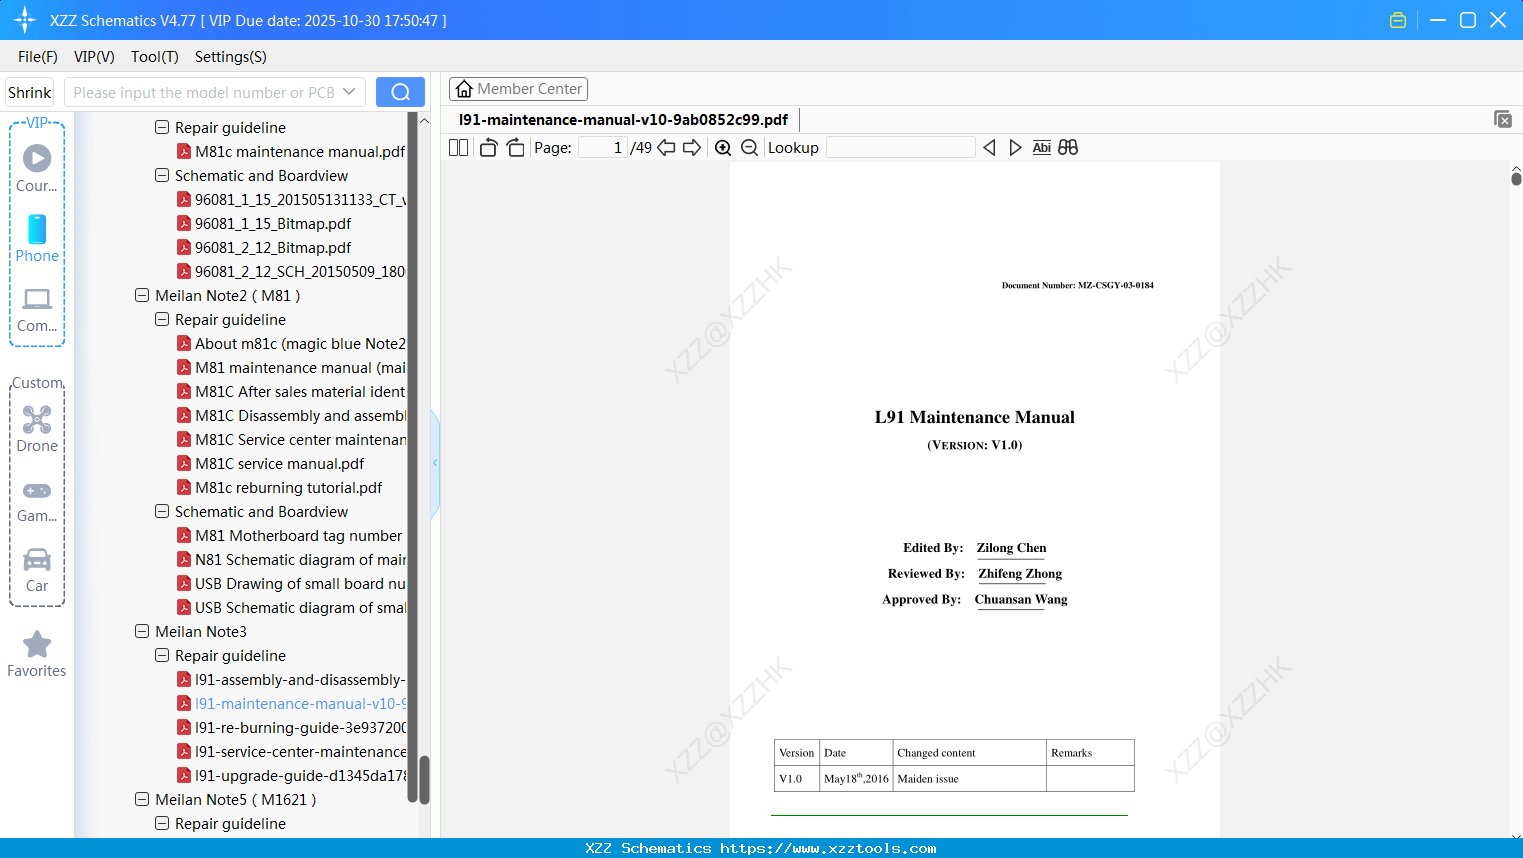Open the Tool(T) menu
This screenshot has height=858, width=1523.
(154, 57)
